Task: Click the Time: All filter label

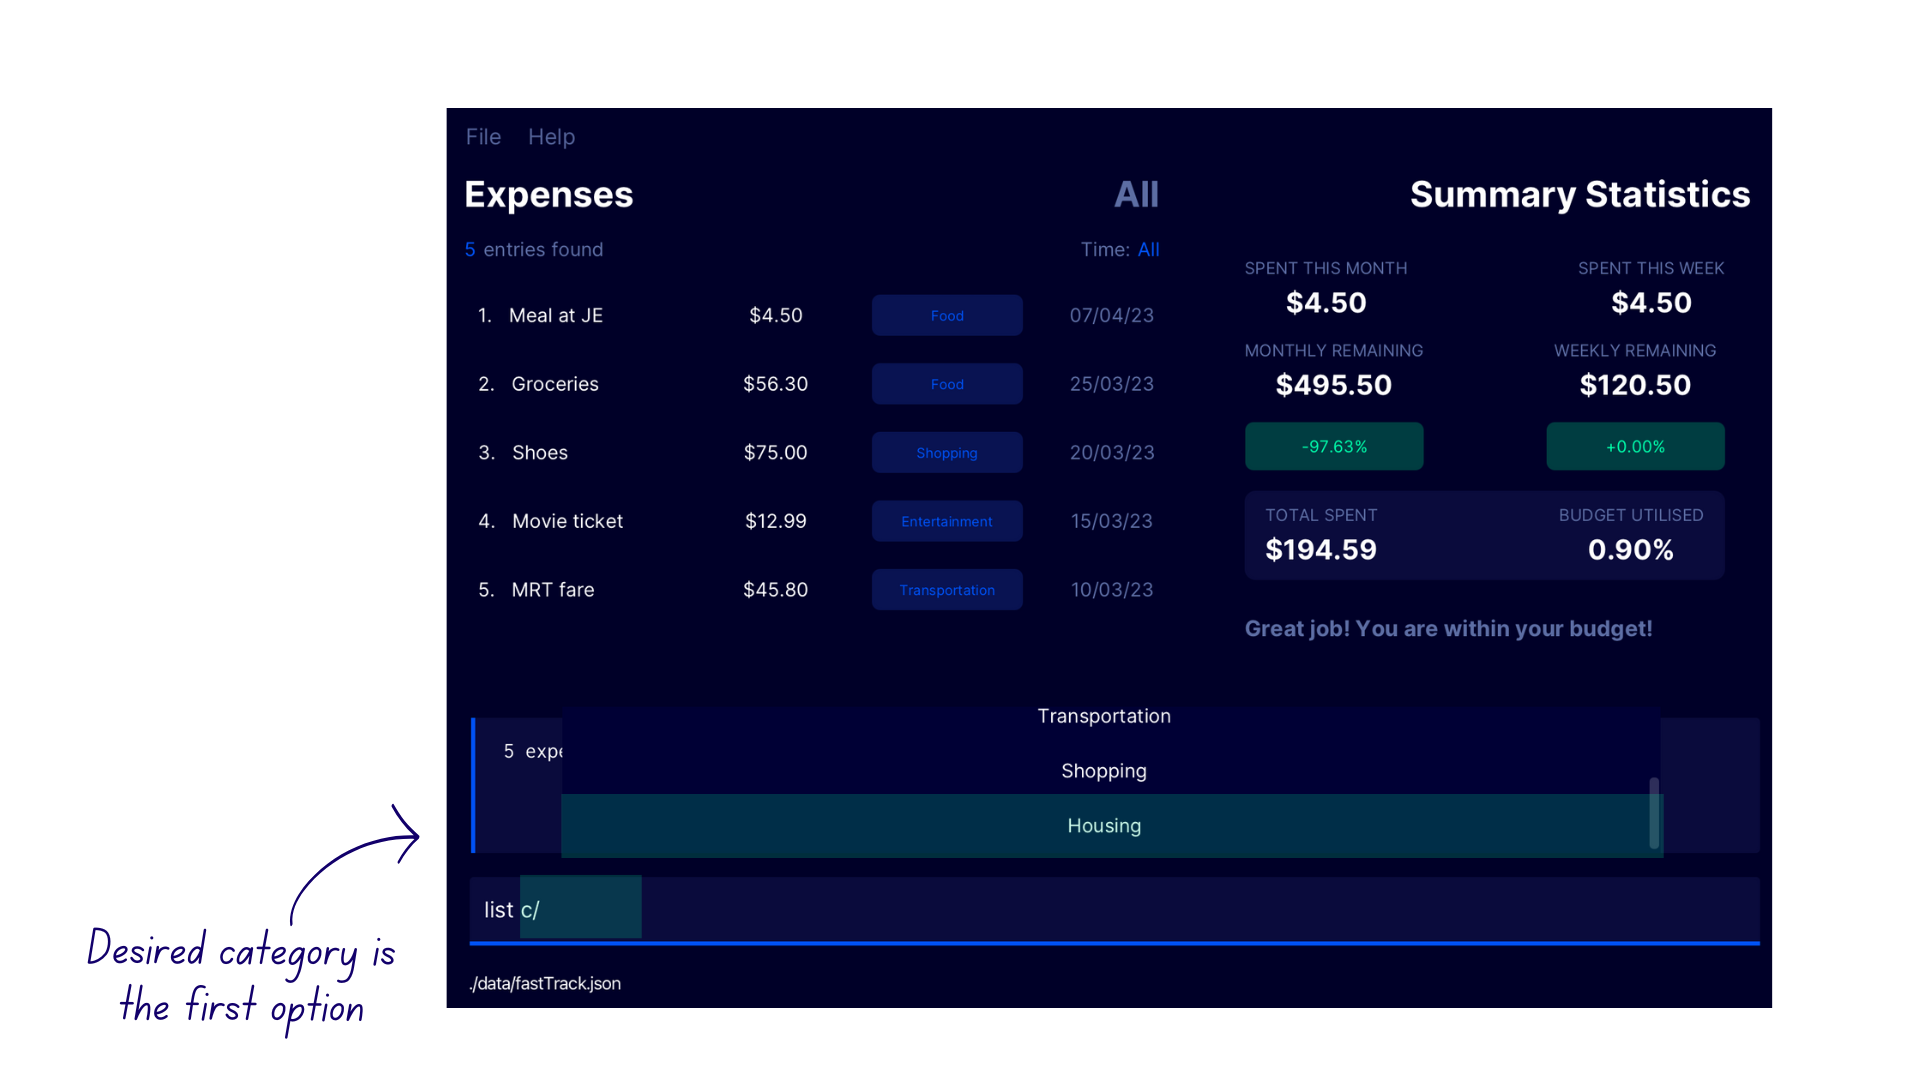Action: click(1120, 250)
